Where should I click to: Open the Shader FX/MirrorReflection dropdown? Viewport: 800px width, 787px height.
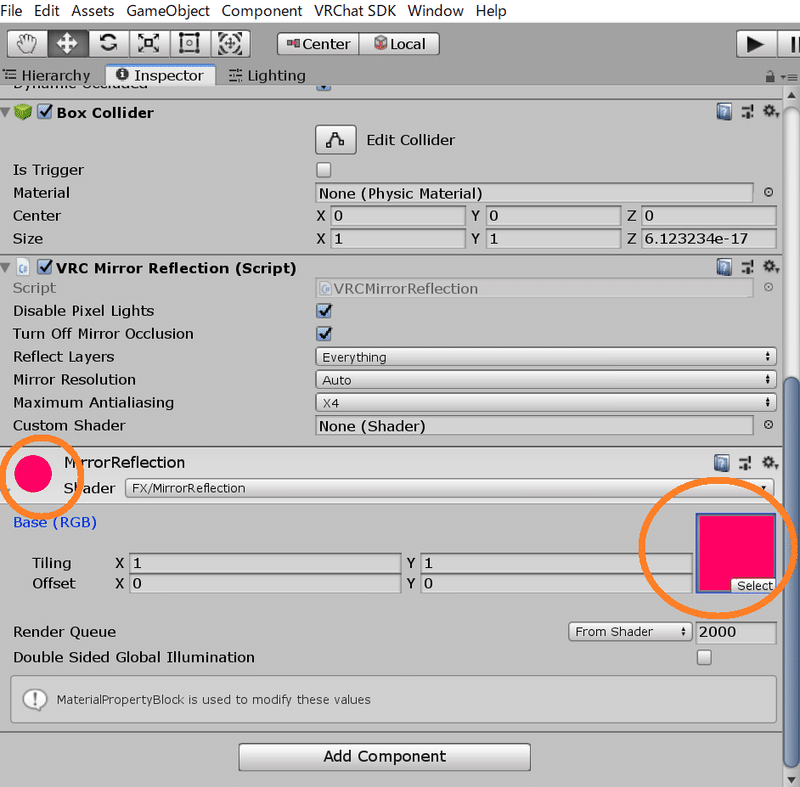(449, 488)
